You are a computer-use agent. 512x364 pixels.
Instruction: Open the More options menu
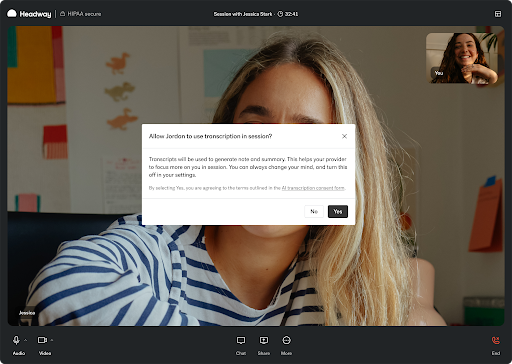(286, 345)
